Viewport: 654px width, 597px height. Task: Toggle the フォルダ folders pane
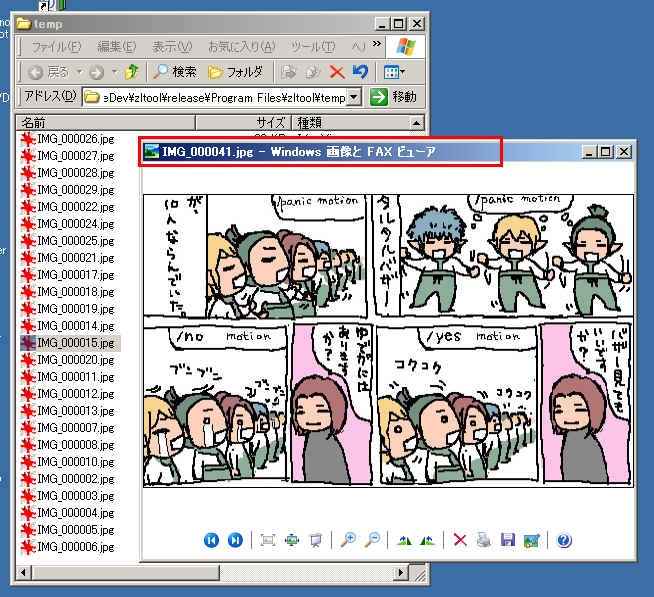point(236,72)
